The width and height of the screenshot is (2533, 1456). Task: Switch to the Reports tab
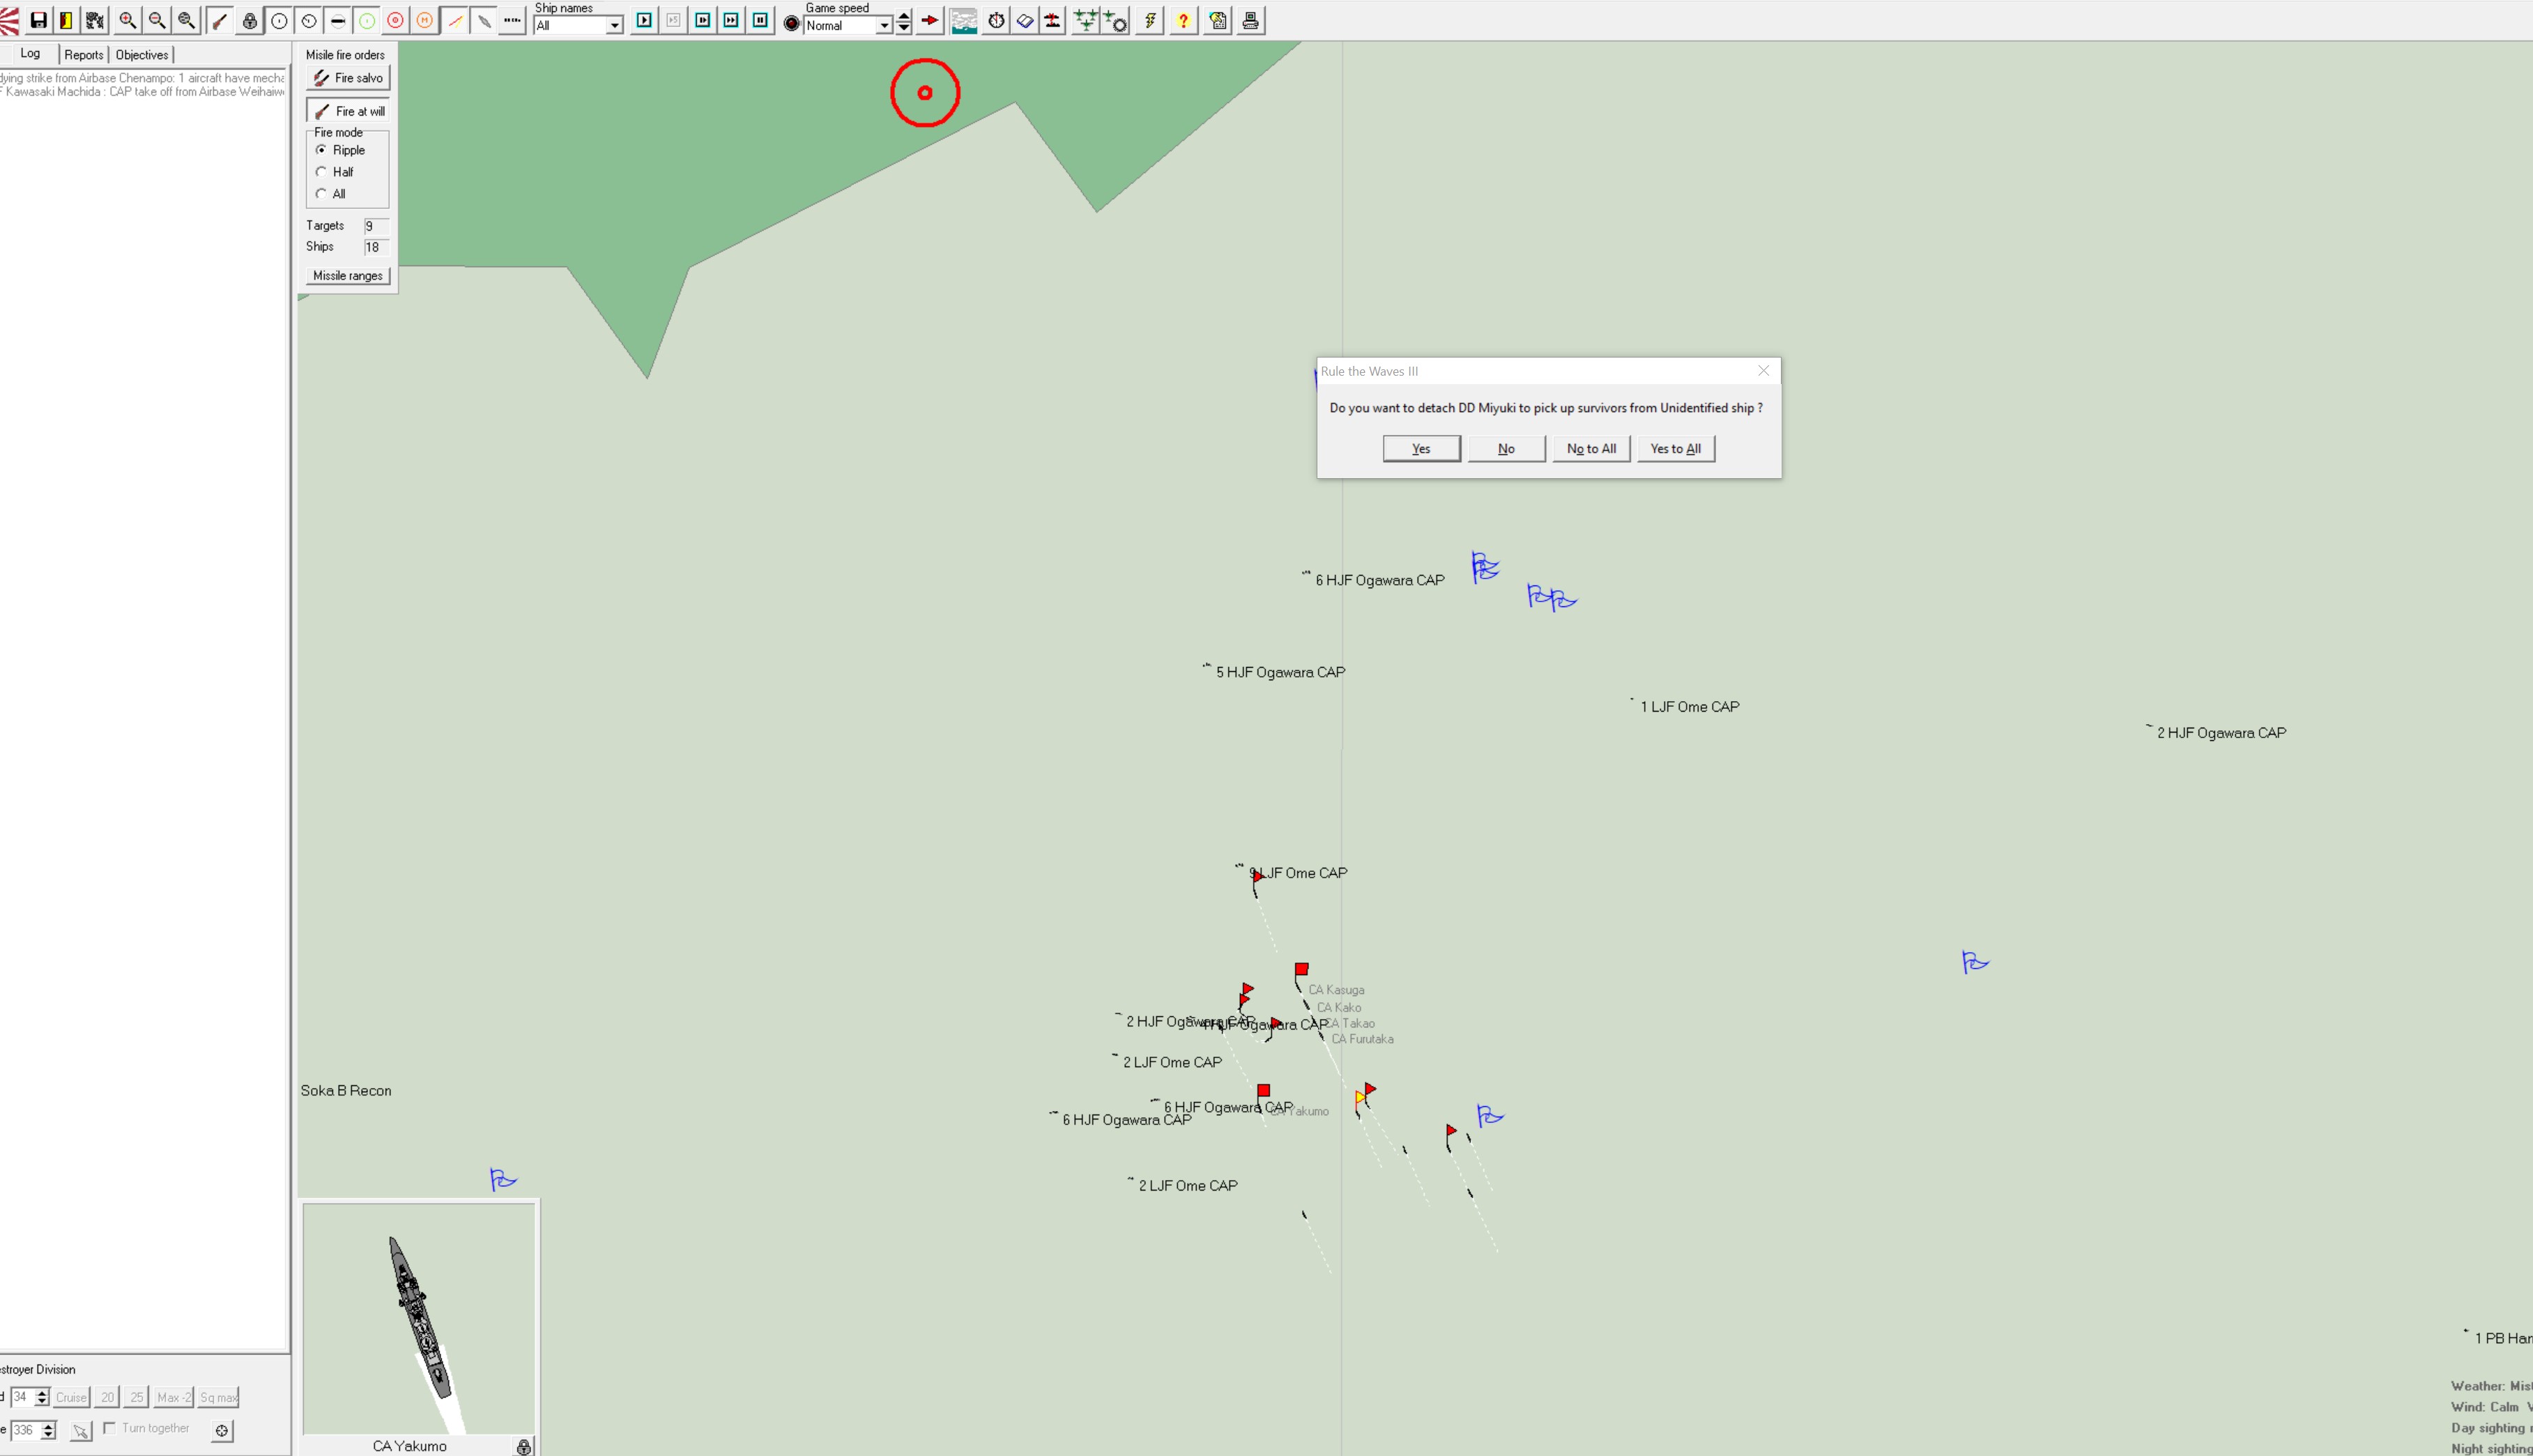coord(84,55)
